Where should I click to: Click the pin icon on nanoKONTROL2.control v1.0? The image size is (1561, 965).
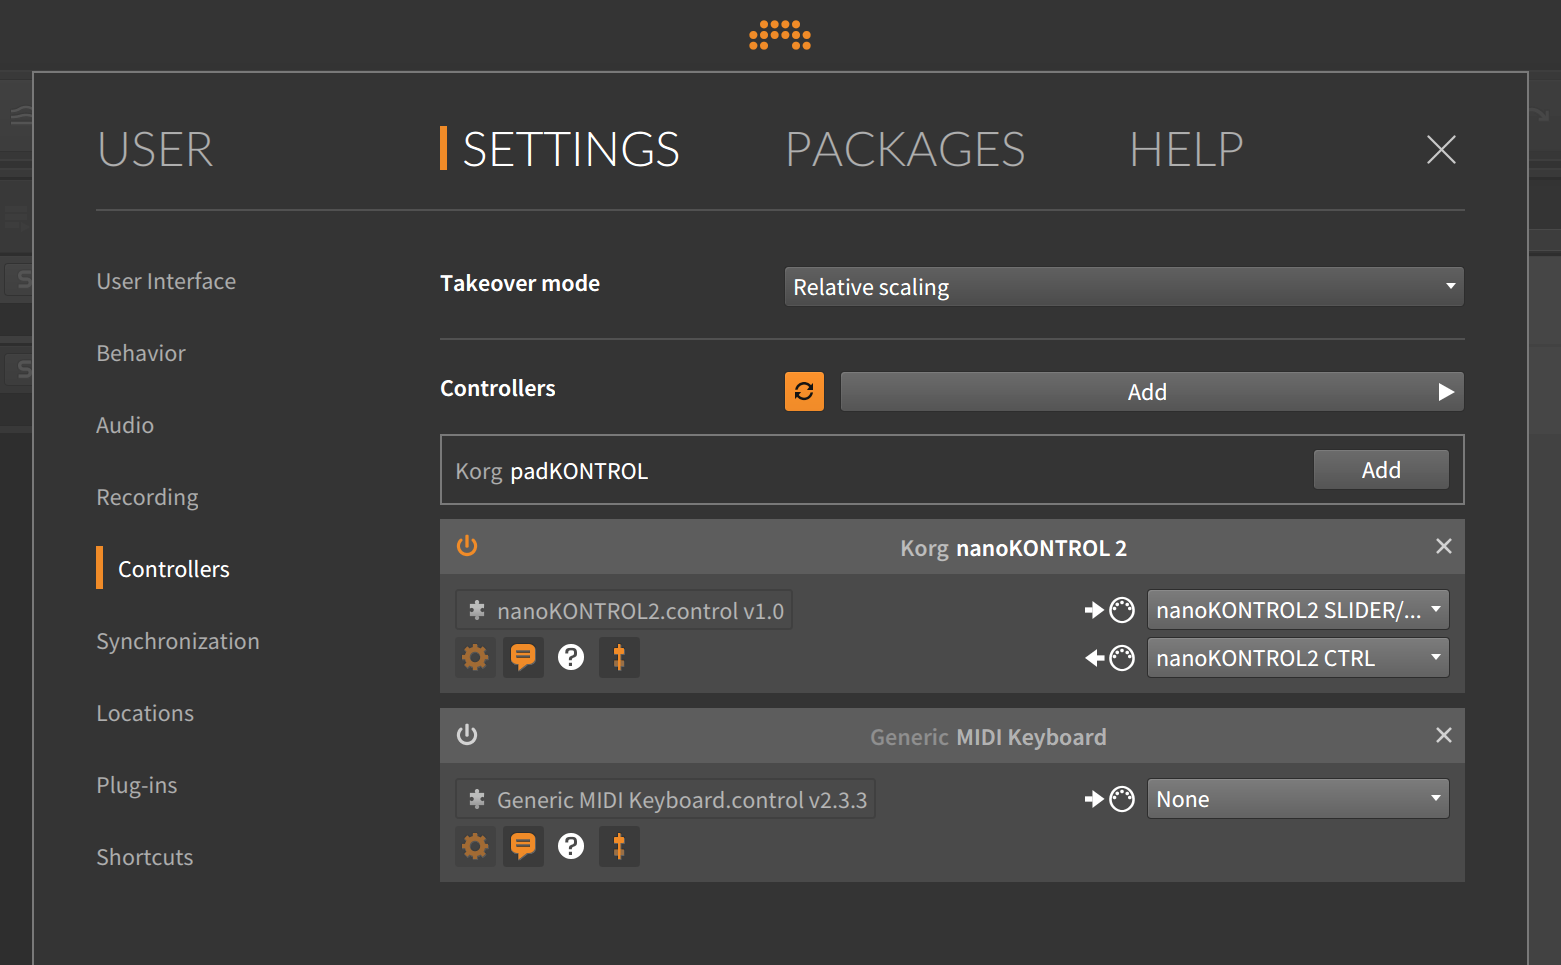coord(478,610)
